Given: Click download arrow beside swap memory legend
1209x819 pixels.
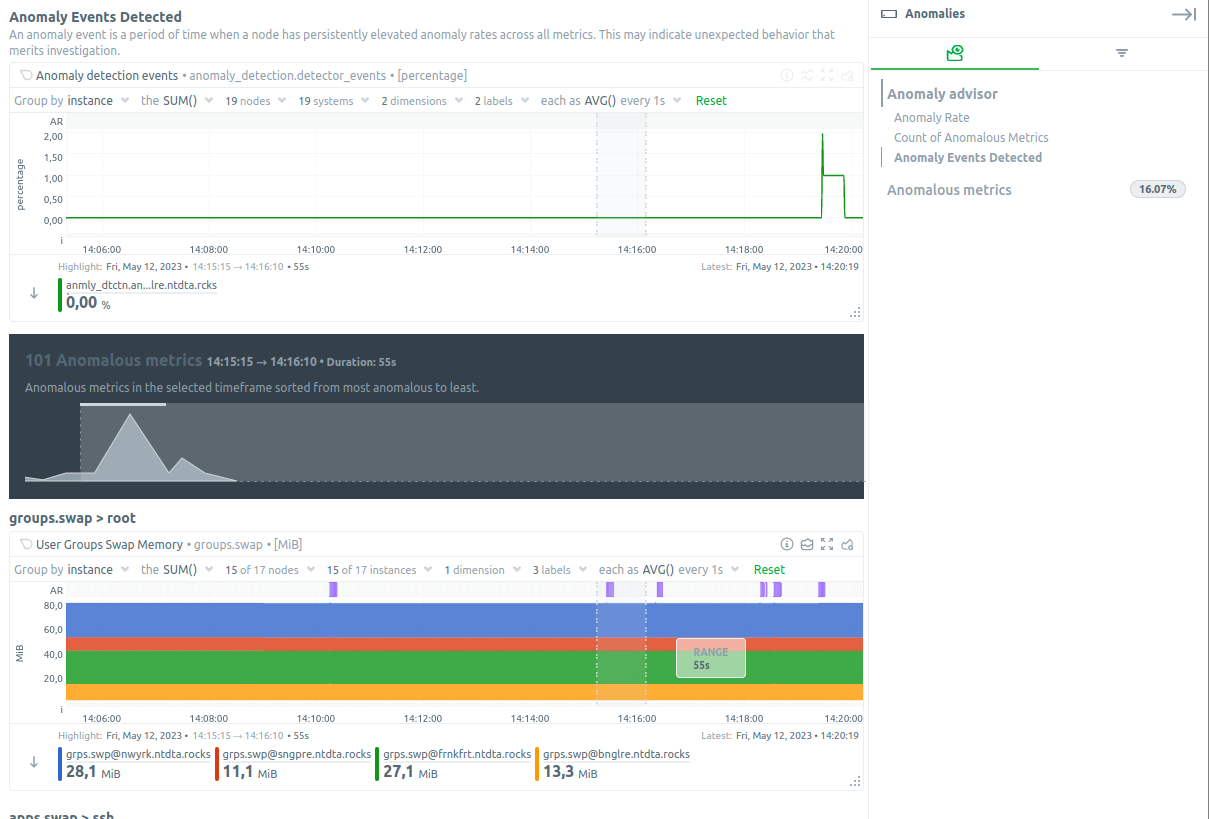Looking at the screenshot, I should [x=33, y=763].
